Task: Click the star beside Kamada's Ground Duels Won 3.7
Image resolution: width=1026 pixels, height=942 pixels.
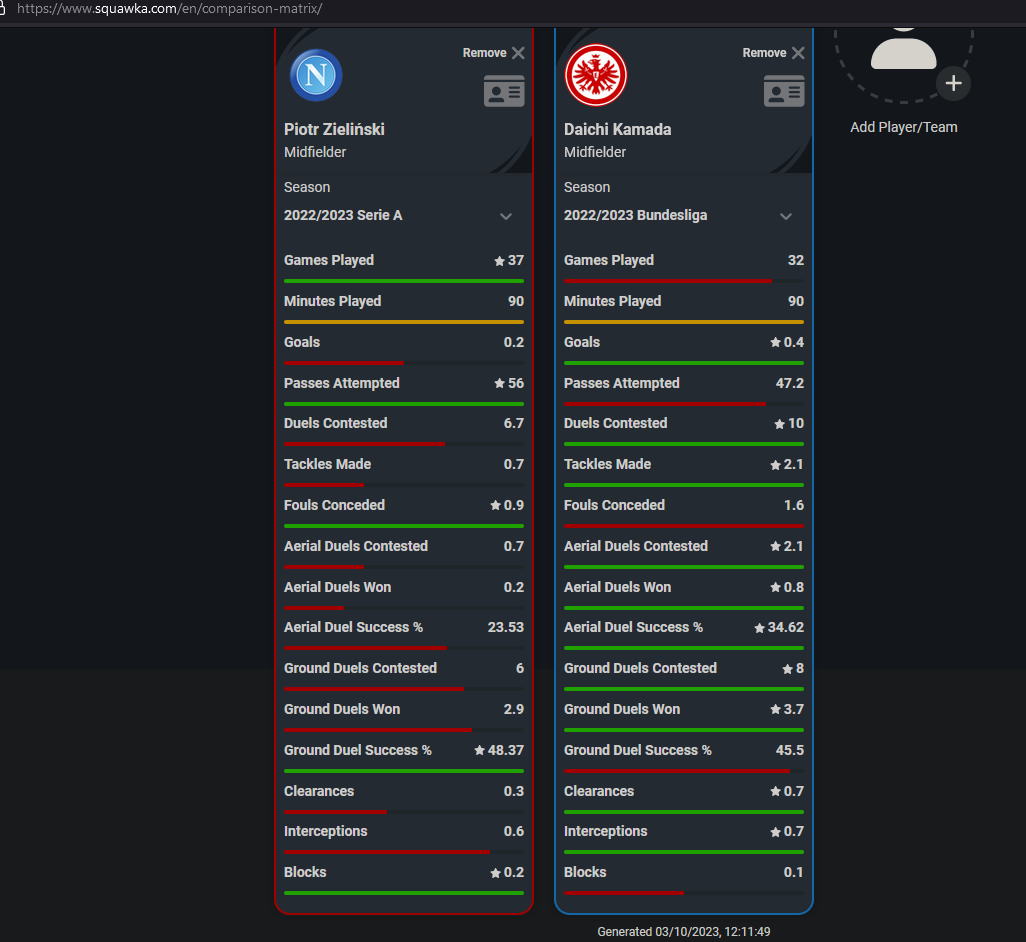Action: (775, 710)
